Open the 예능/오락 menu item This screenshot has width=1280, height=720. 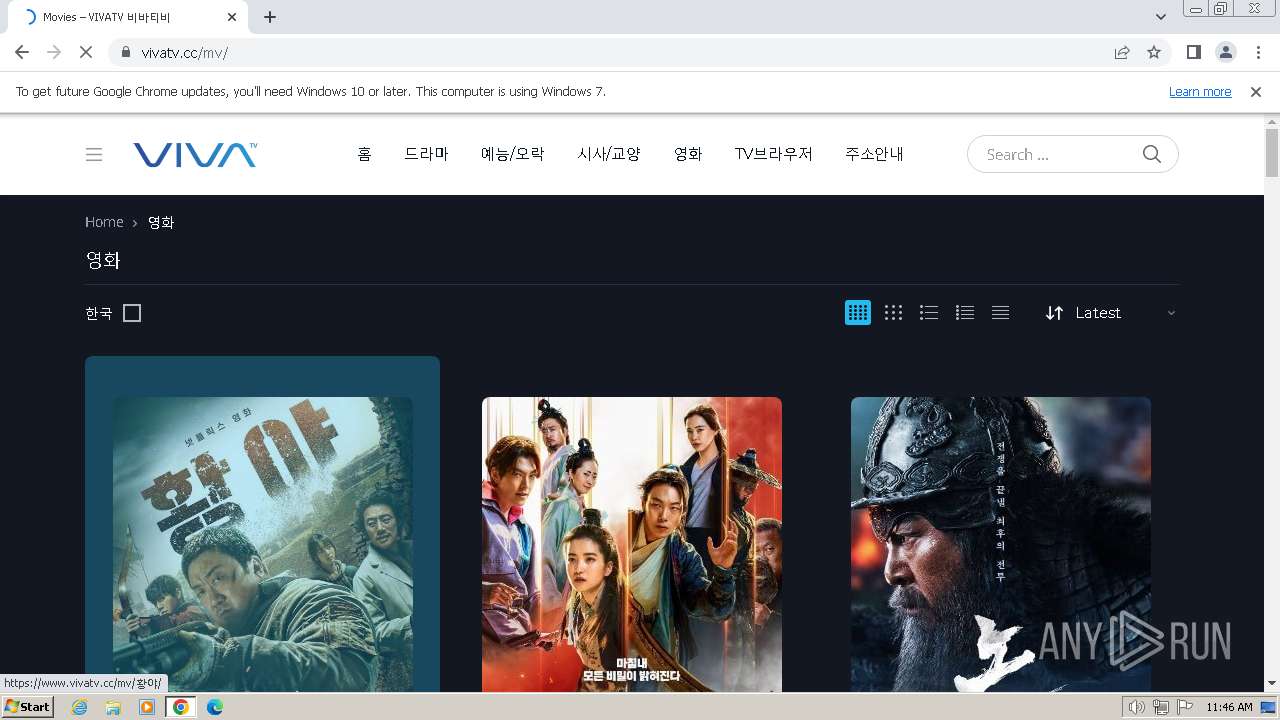(x=513, y=154)
